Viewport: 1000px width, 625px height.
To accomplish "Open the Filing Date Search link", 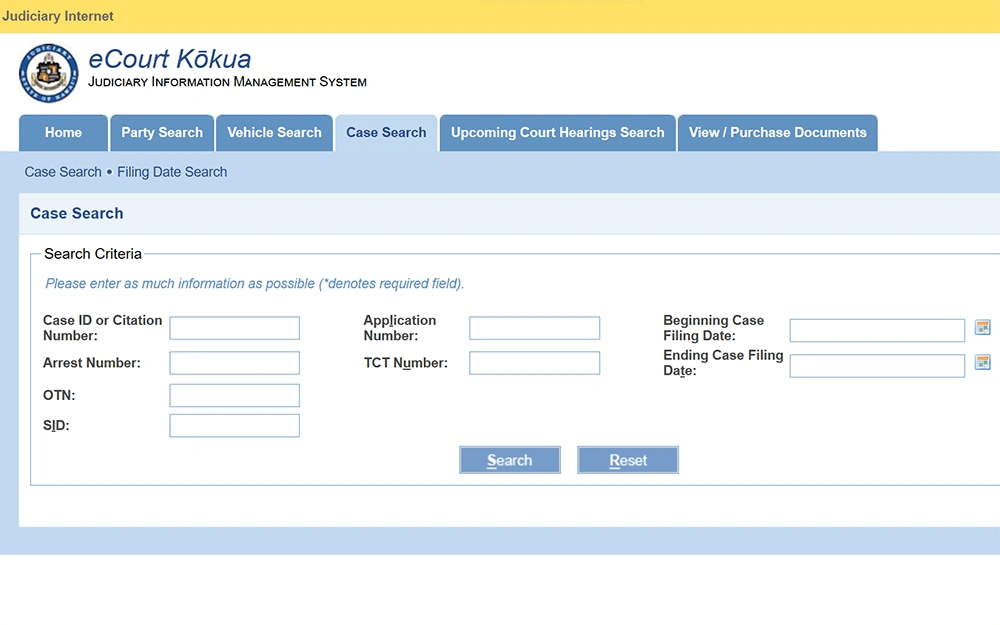I will (x=172, y=172).
